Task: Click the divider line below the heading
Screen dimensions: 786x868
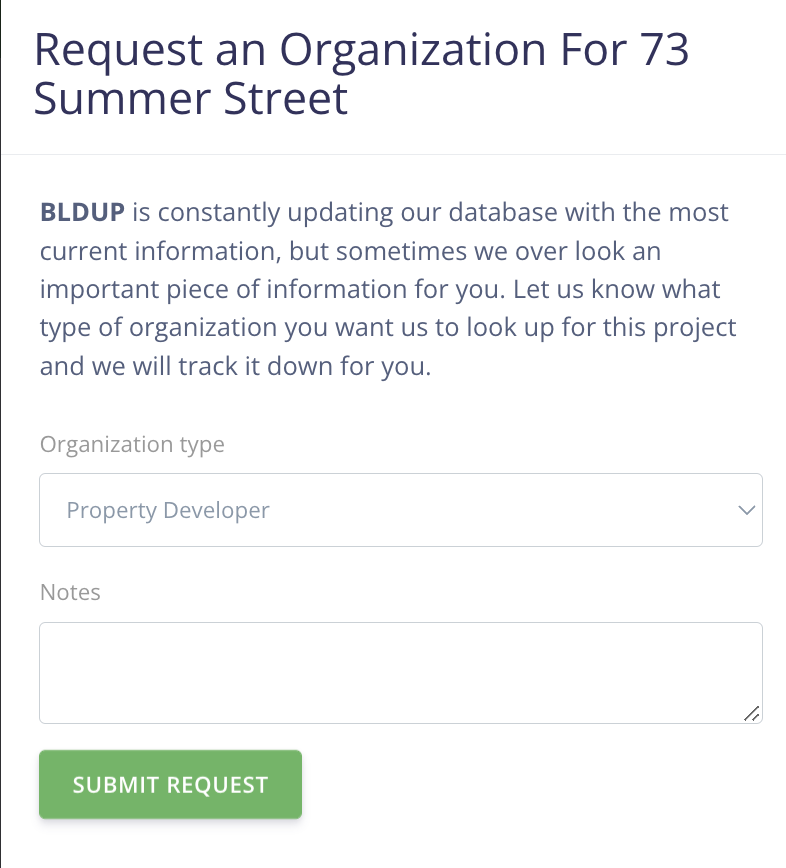Action: point(393,155)
